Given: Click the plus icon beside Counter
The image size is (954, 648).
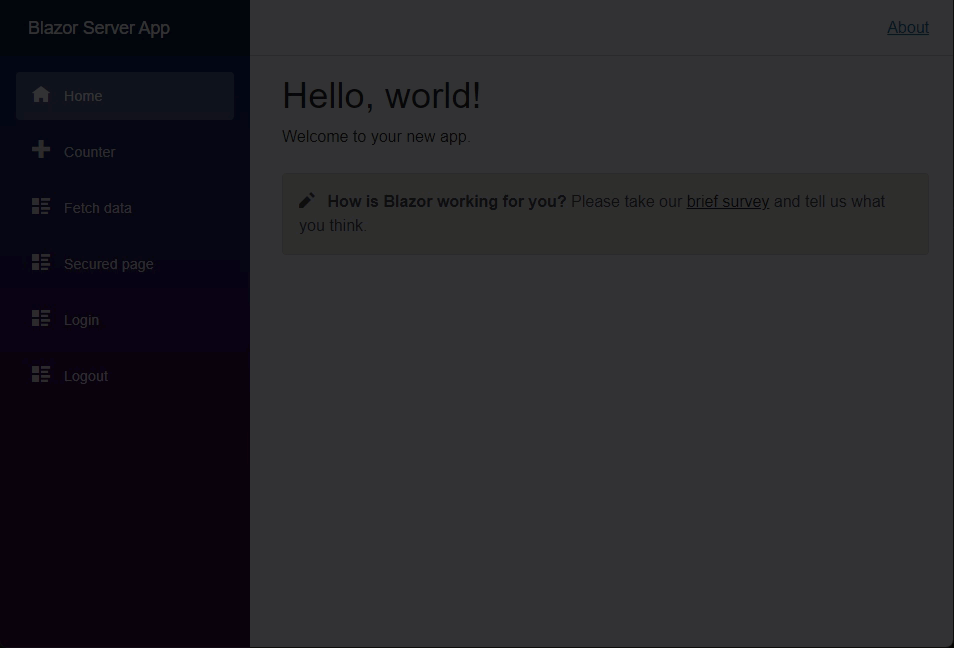Looking at the screenshot, I should [x=41, y=149].
